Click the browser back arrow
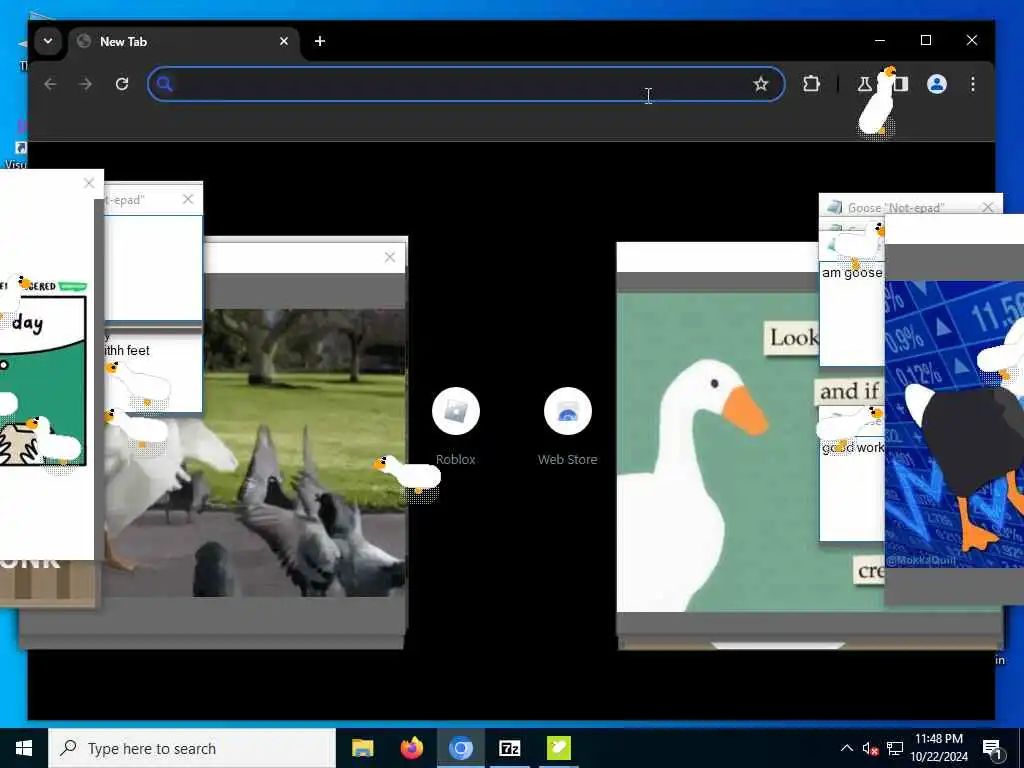 click(x=50, y=84)
